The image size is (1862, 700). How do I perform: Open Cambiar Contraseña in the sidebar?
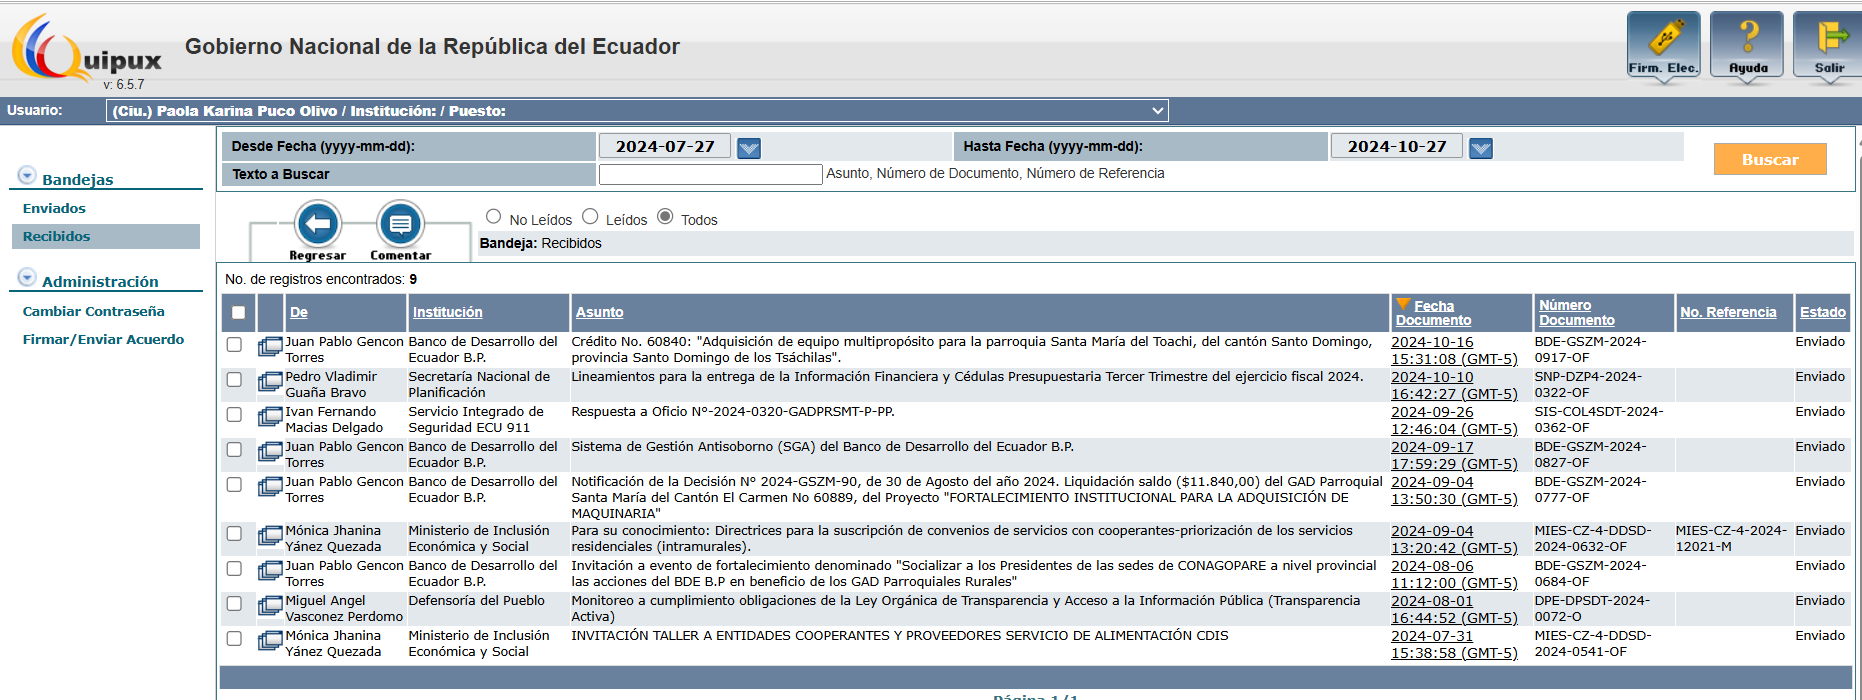click(93, 311)
